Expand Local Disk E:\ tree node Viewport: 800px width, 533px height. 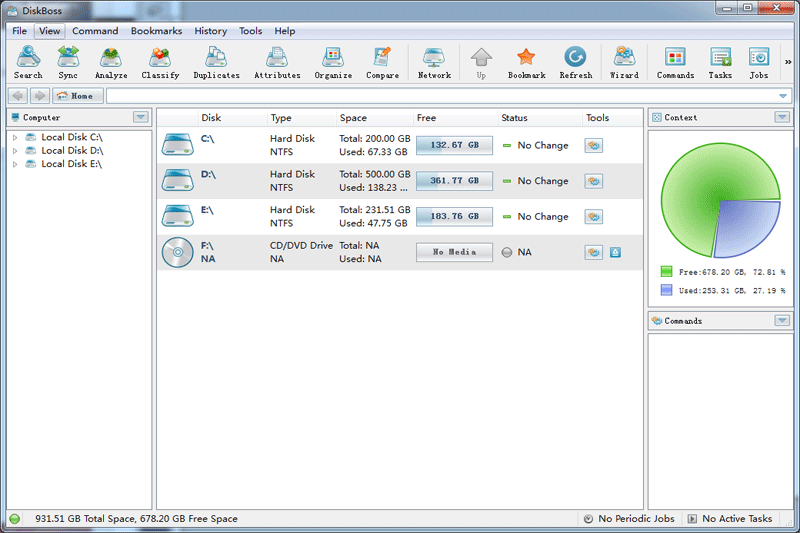pos(15,164)
